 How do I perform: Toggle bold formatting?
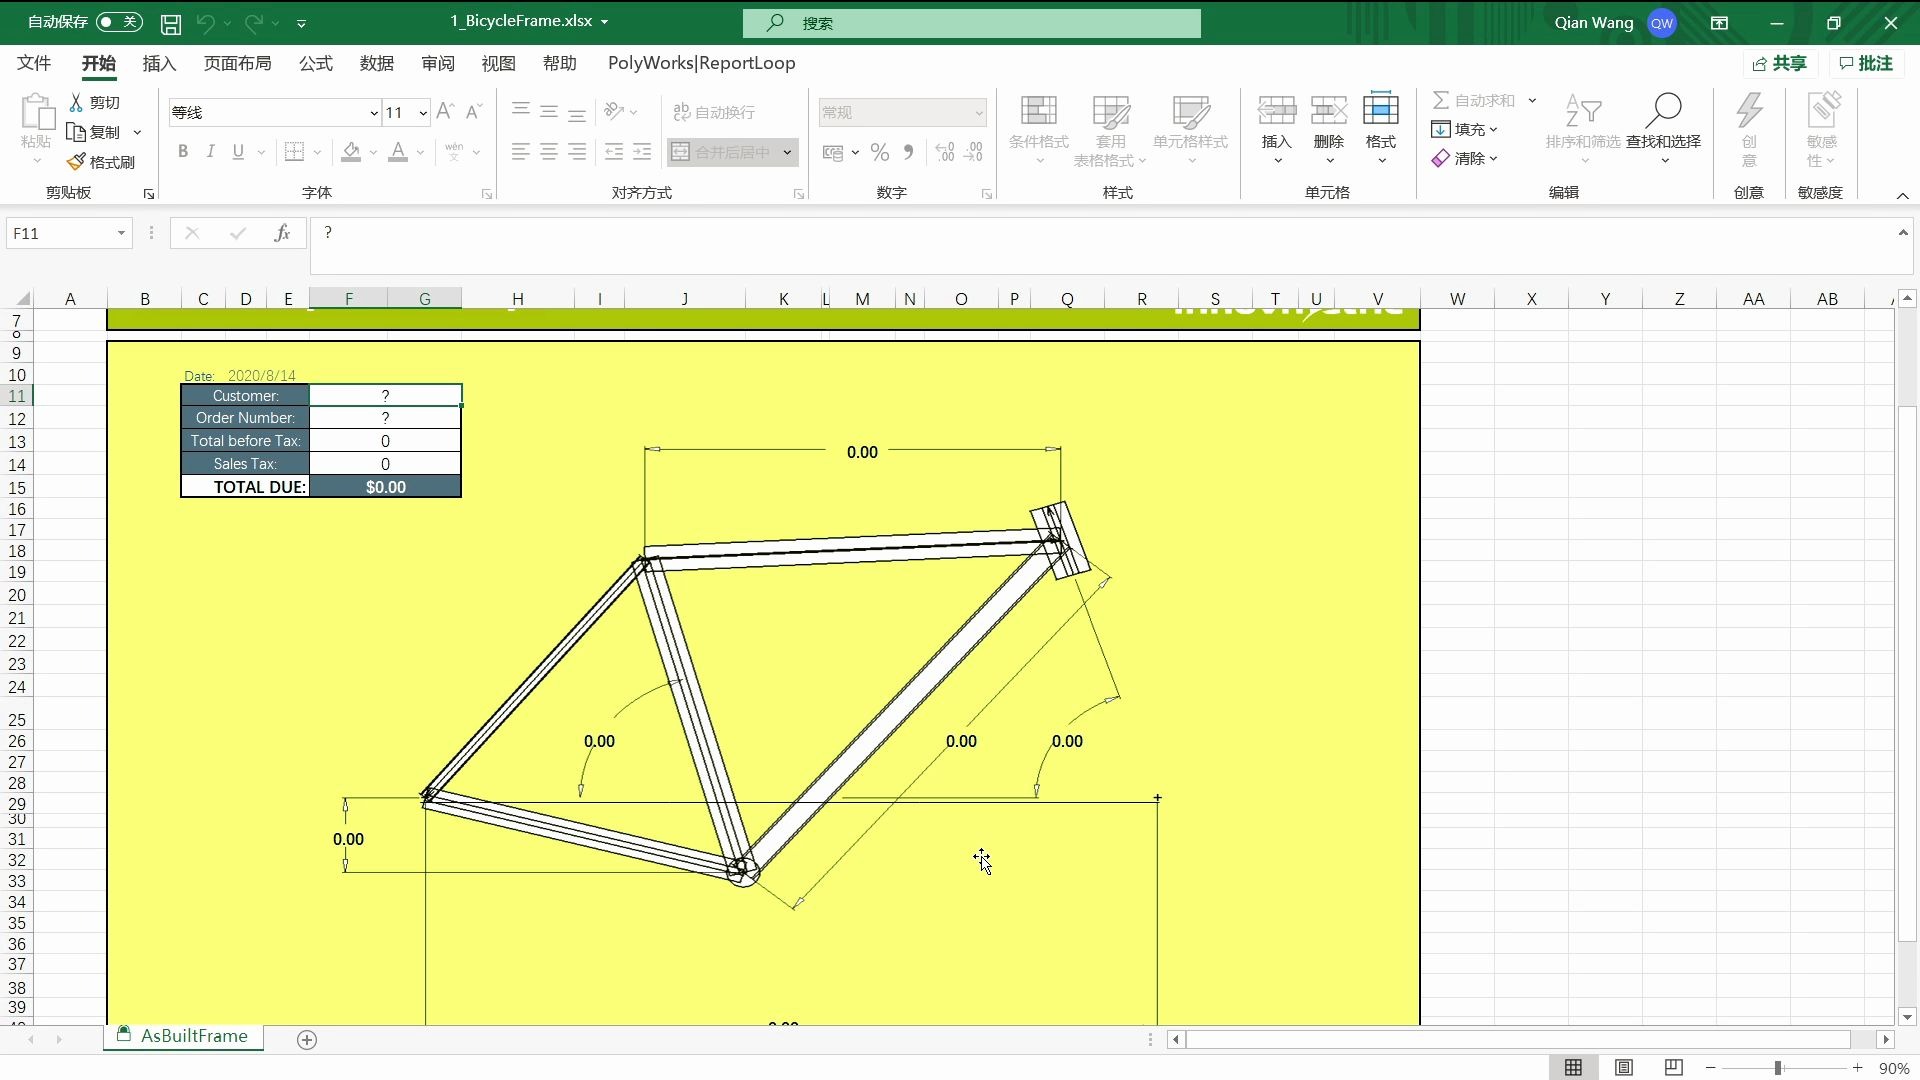point(183,152)
